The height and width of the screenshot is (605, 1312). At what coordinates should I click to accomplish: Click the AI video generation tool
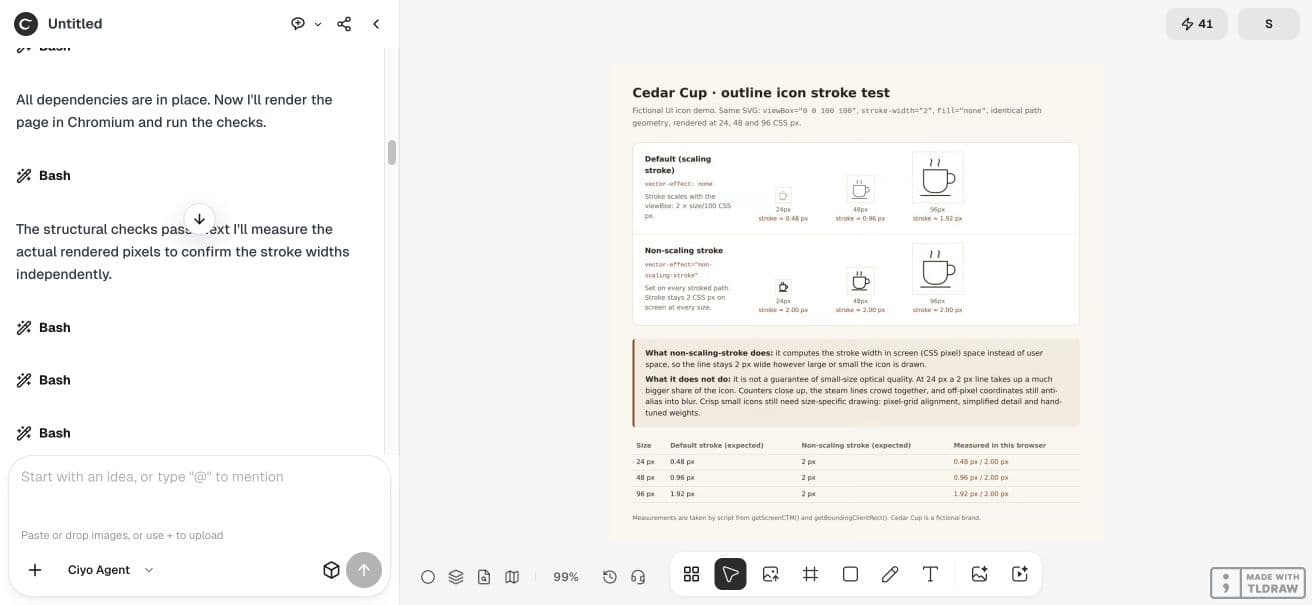[1020, 574]
